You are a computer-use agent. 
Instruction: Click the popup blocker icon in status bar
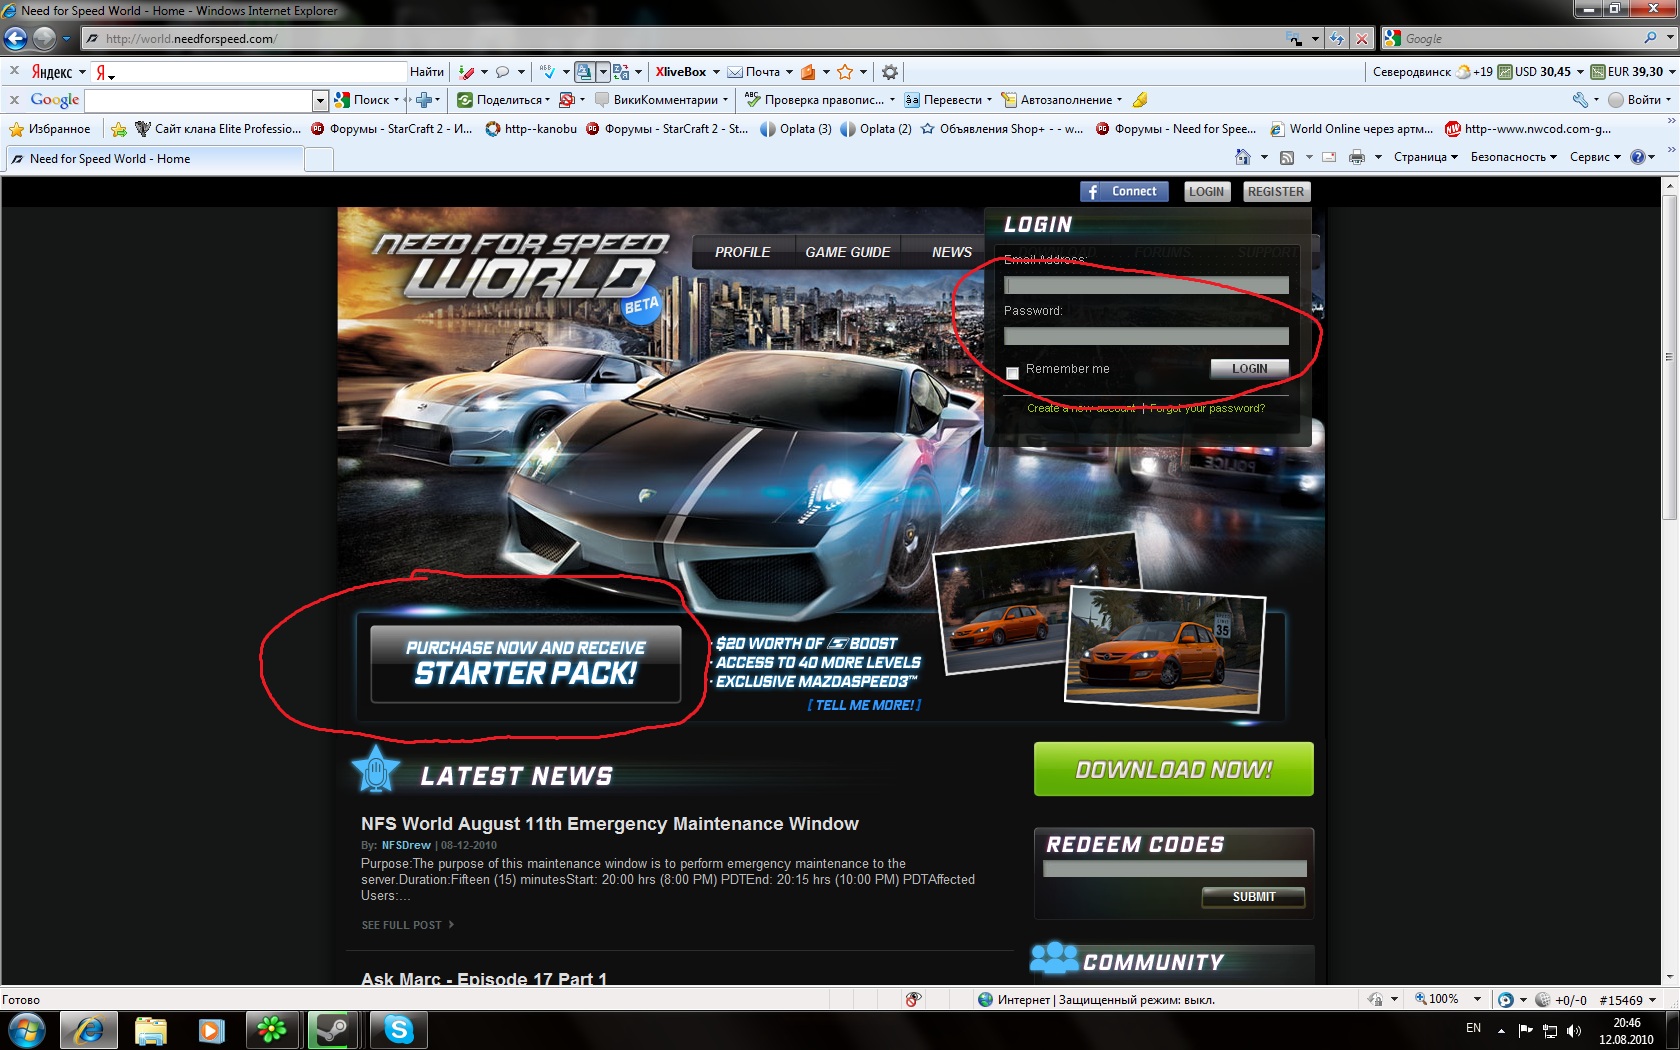(913, 999)
